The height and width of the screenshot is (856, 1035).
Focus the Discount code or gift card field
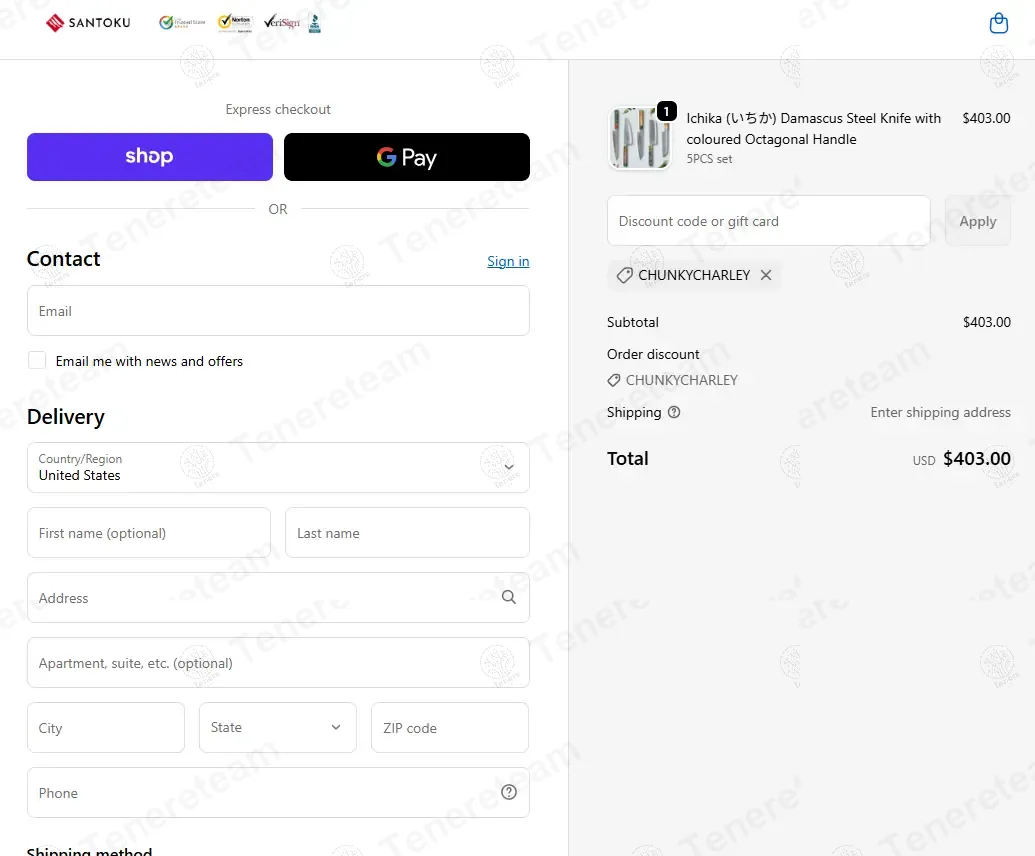point(768,221)
